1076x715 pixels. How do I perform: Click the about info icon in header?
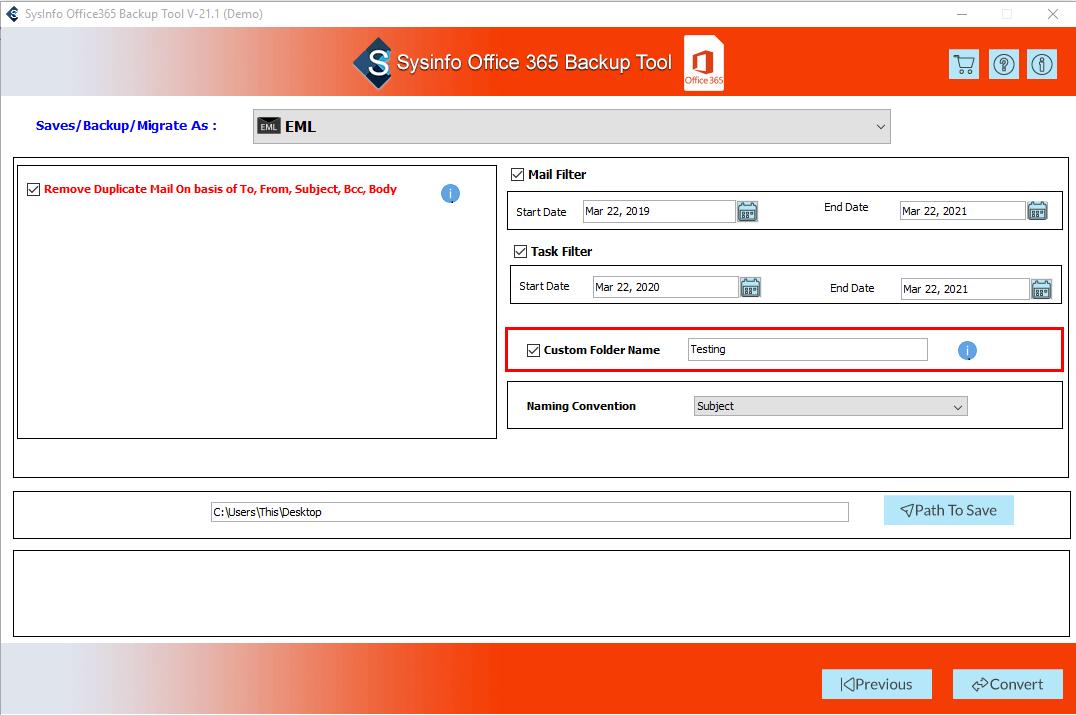tap(1042, 65)
